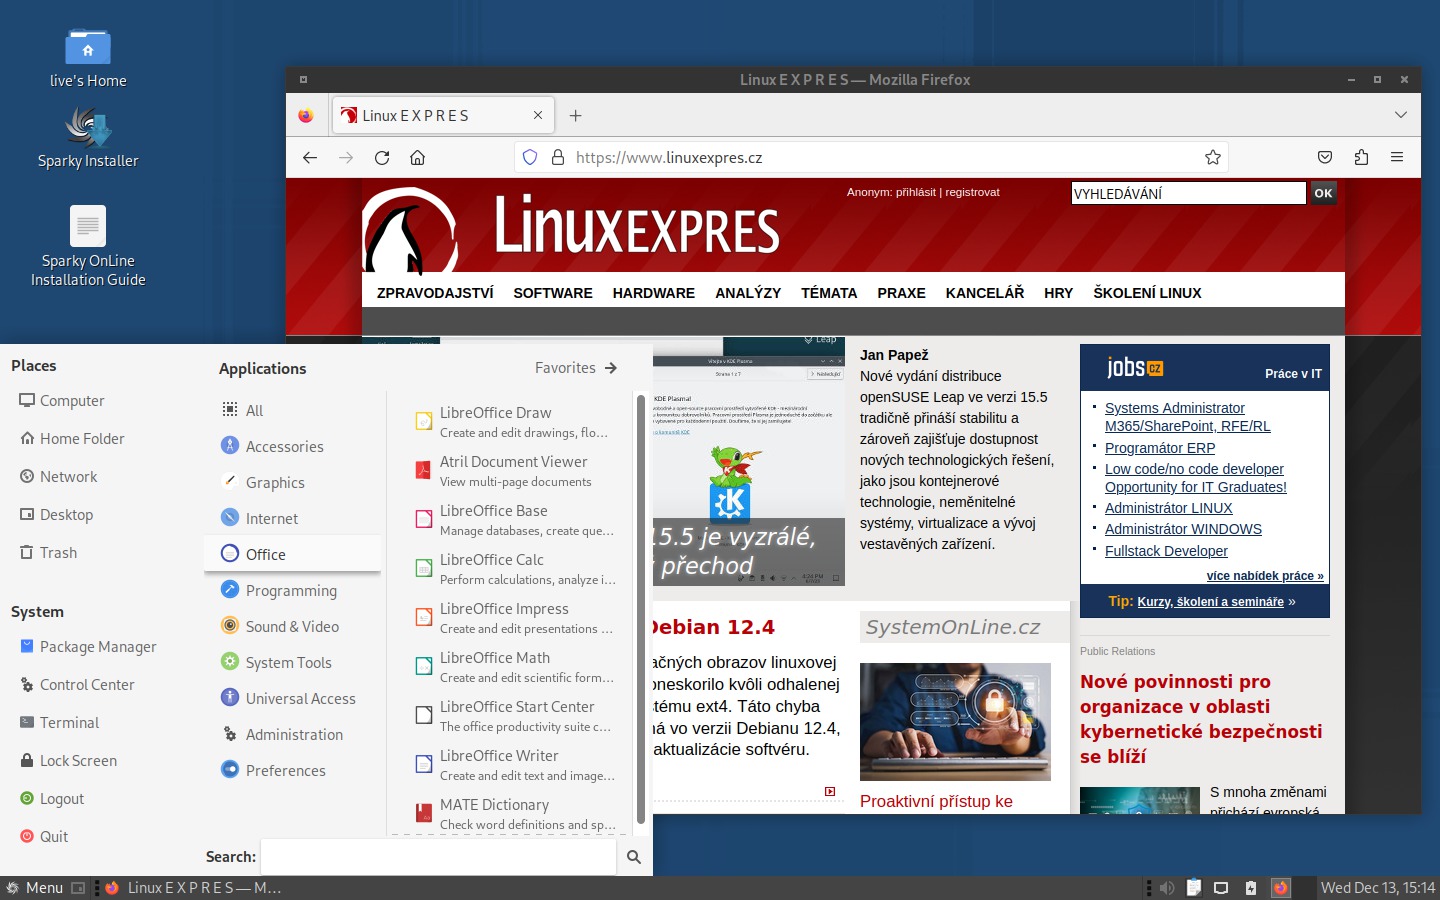Open SOFTWARE site menu
Viewport: 1440px width, 900px height.
pyautogui.click(x=553, y=293)
